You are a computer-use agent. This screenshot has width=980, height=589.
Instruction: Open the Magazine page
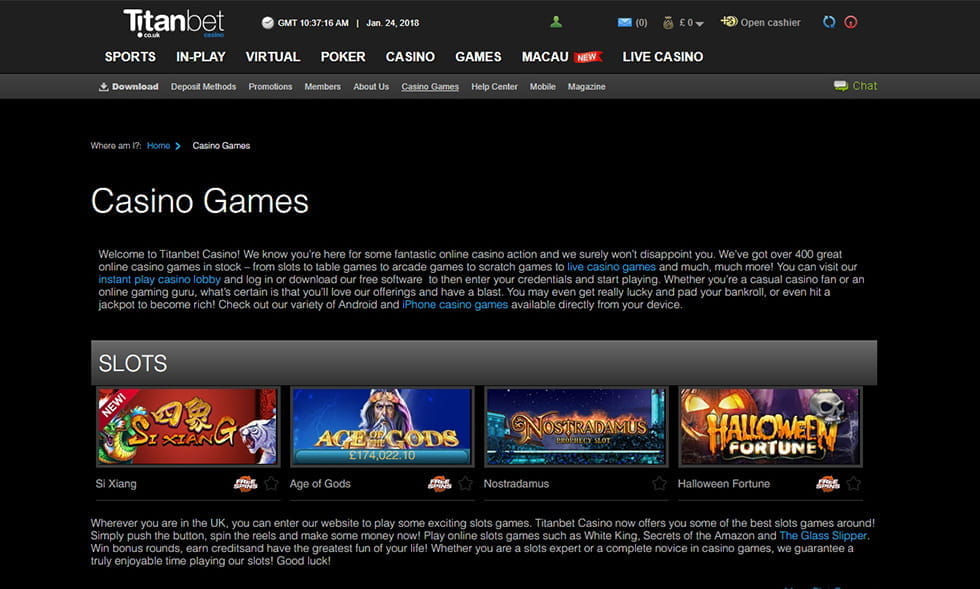click(586, 87)
